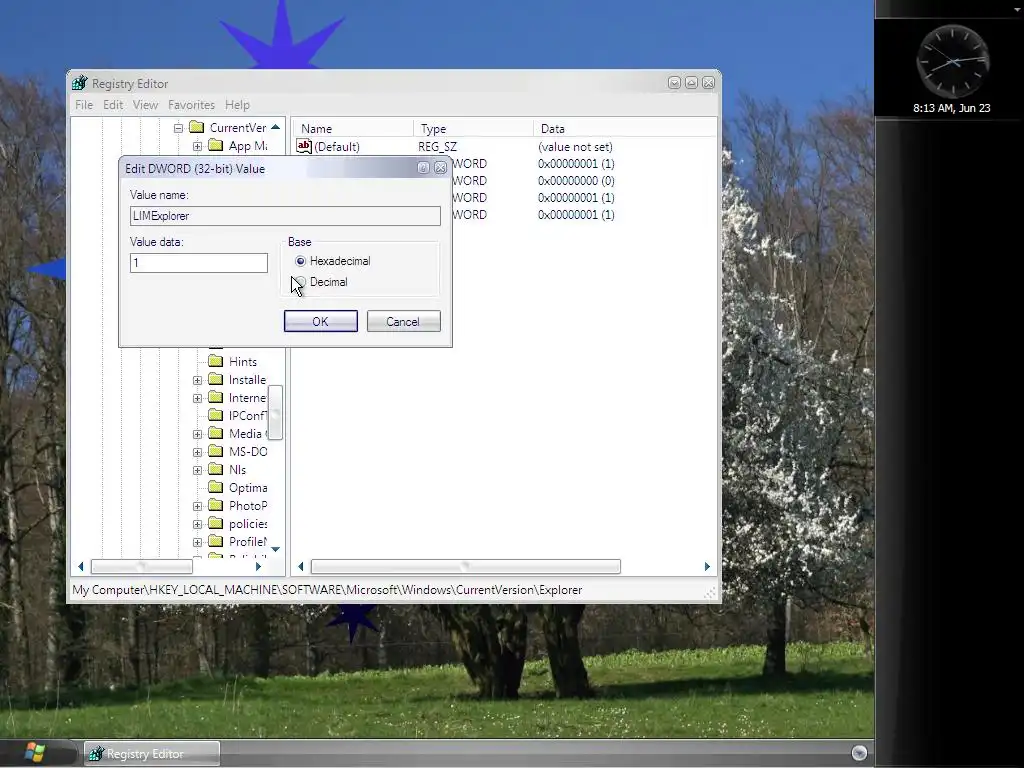Select the PhotoP folder icon
Screen dimensions: 1024x768
point(216,505)
